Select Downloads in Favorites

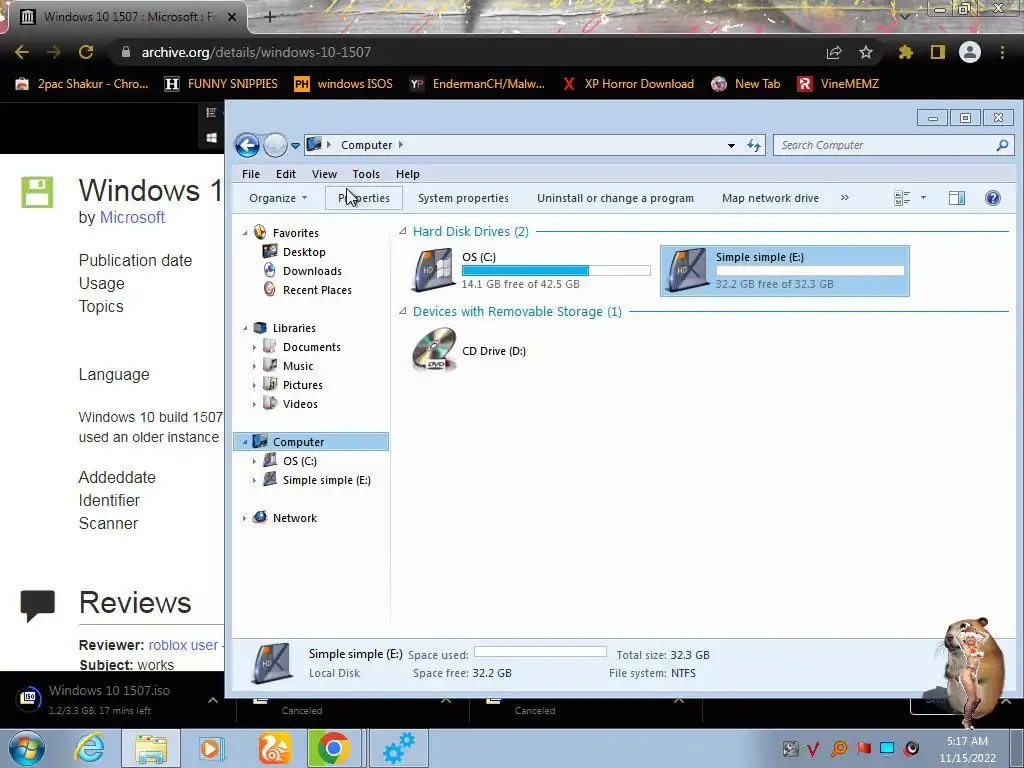pos(312,270)
